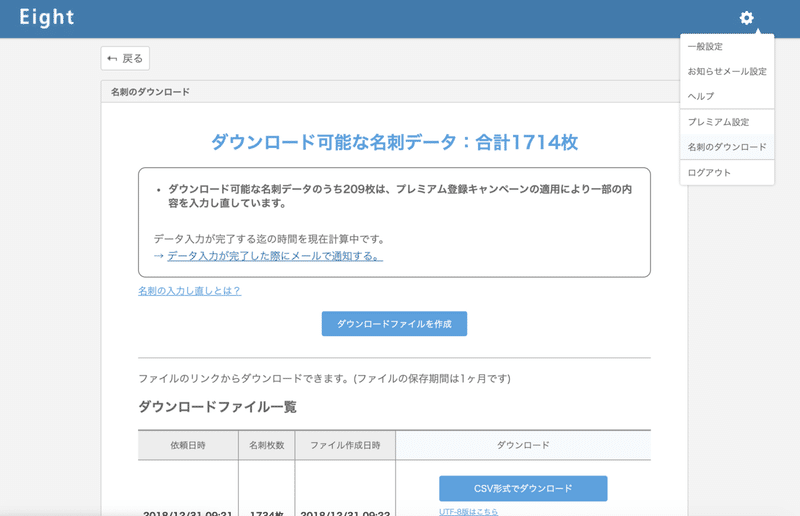Click the 名刺枚数 column header
The image size is (800, 516).
266,445
